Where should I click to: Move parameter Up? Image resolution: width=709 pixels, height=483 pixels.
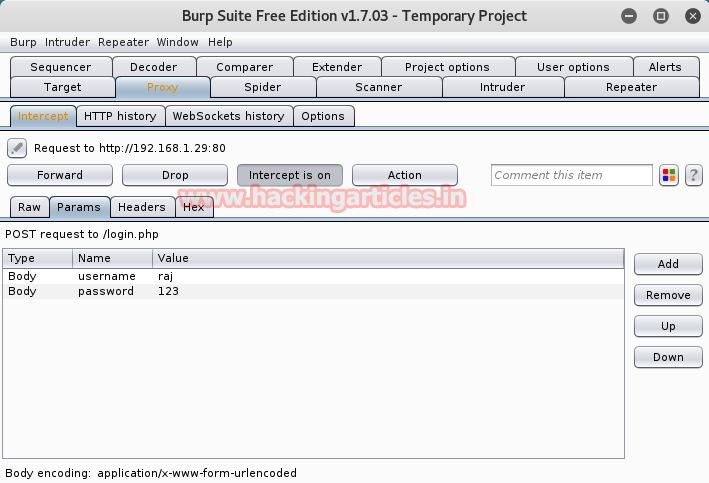[x=668, y=326]
